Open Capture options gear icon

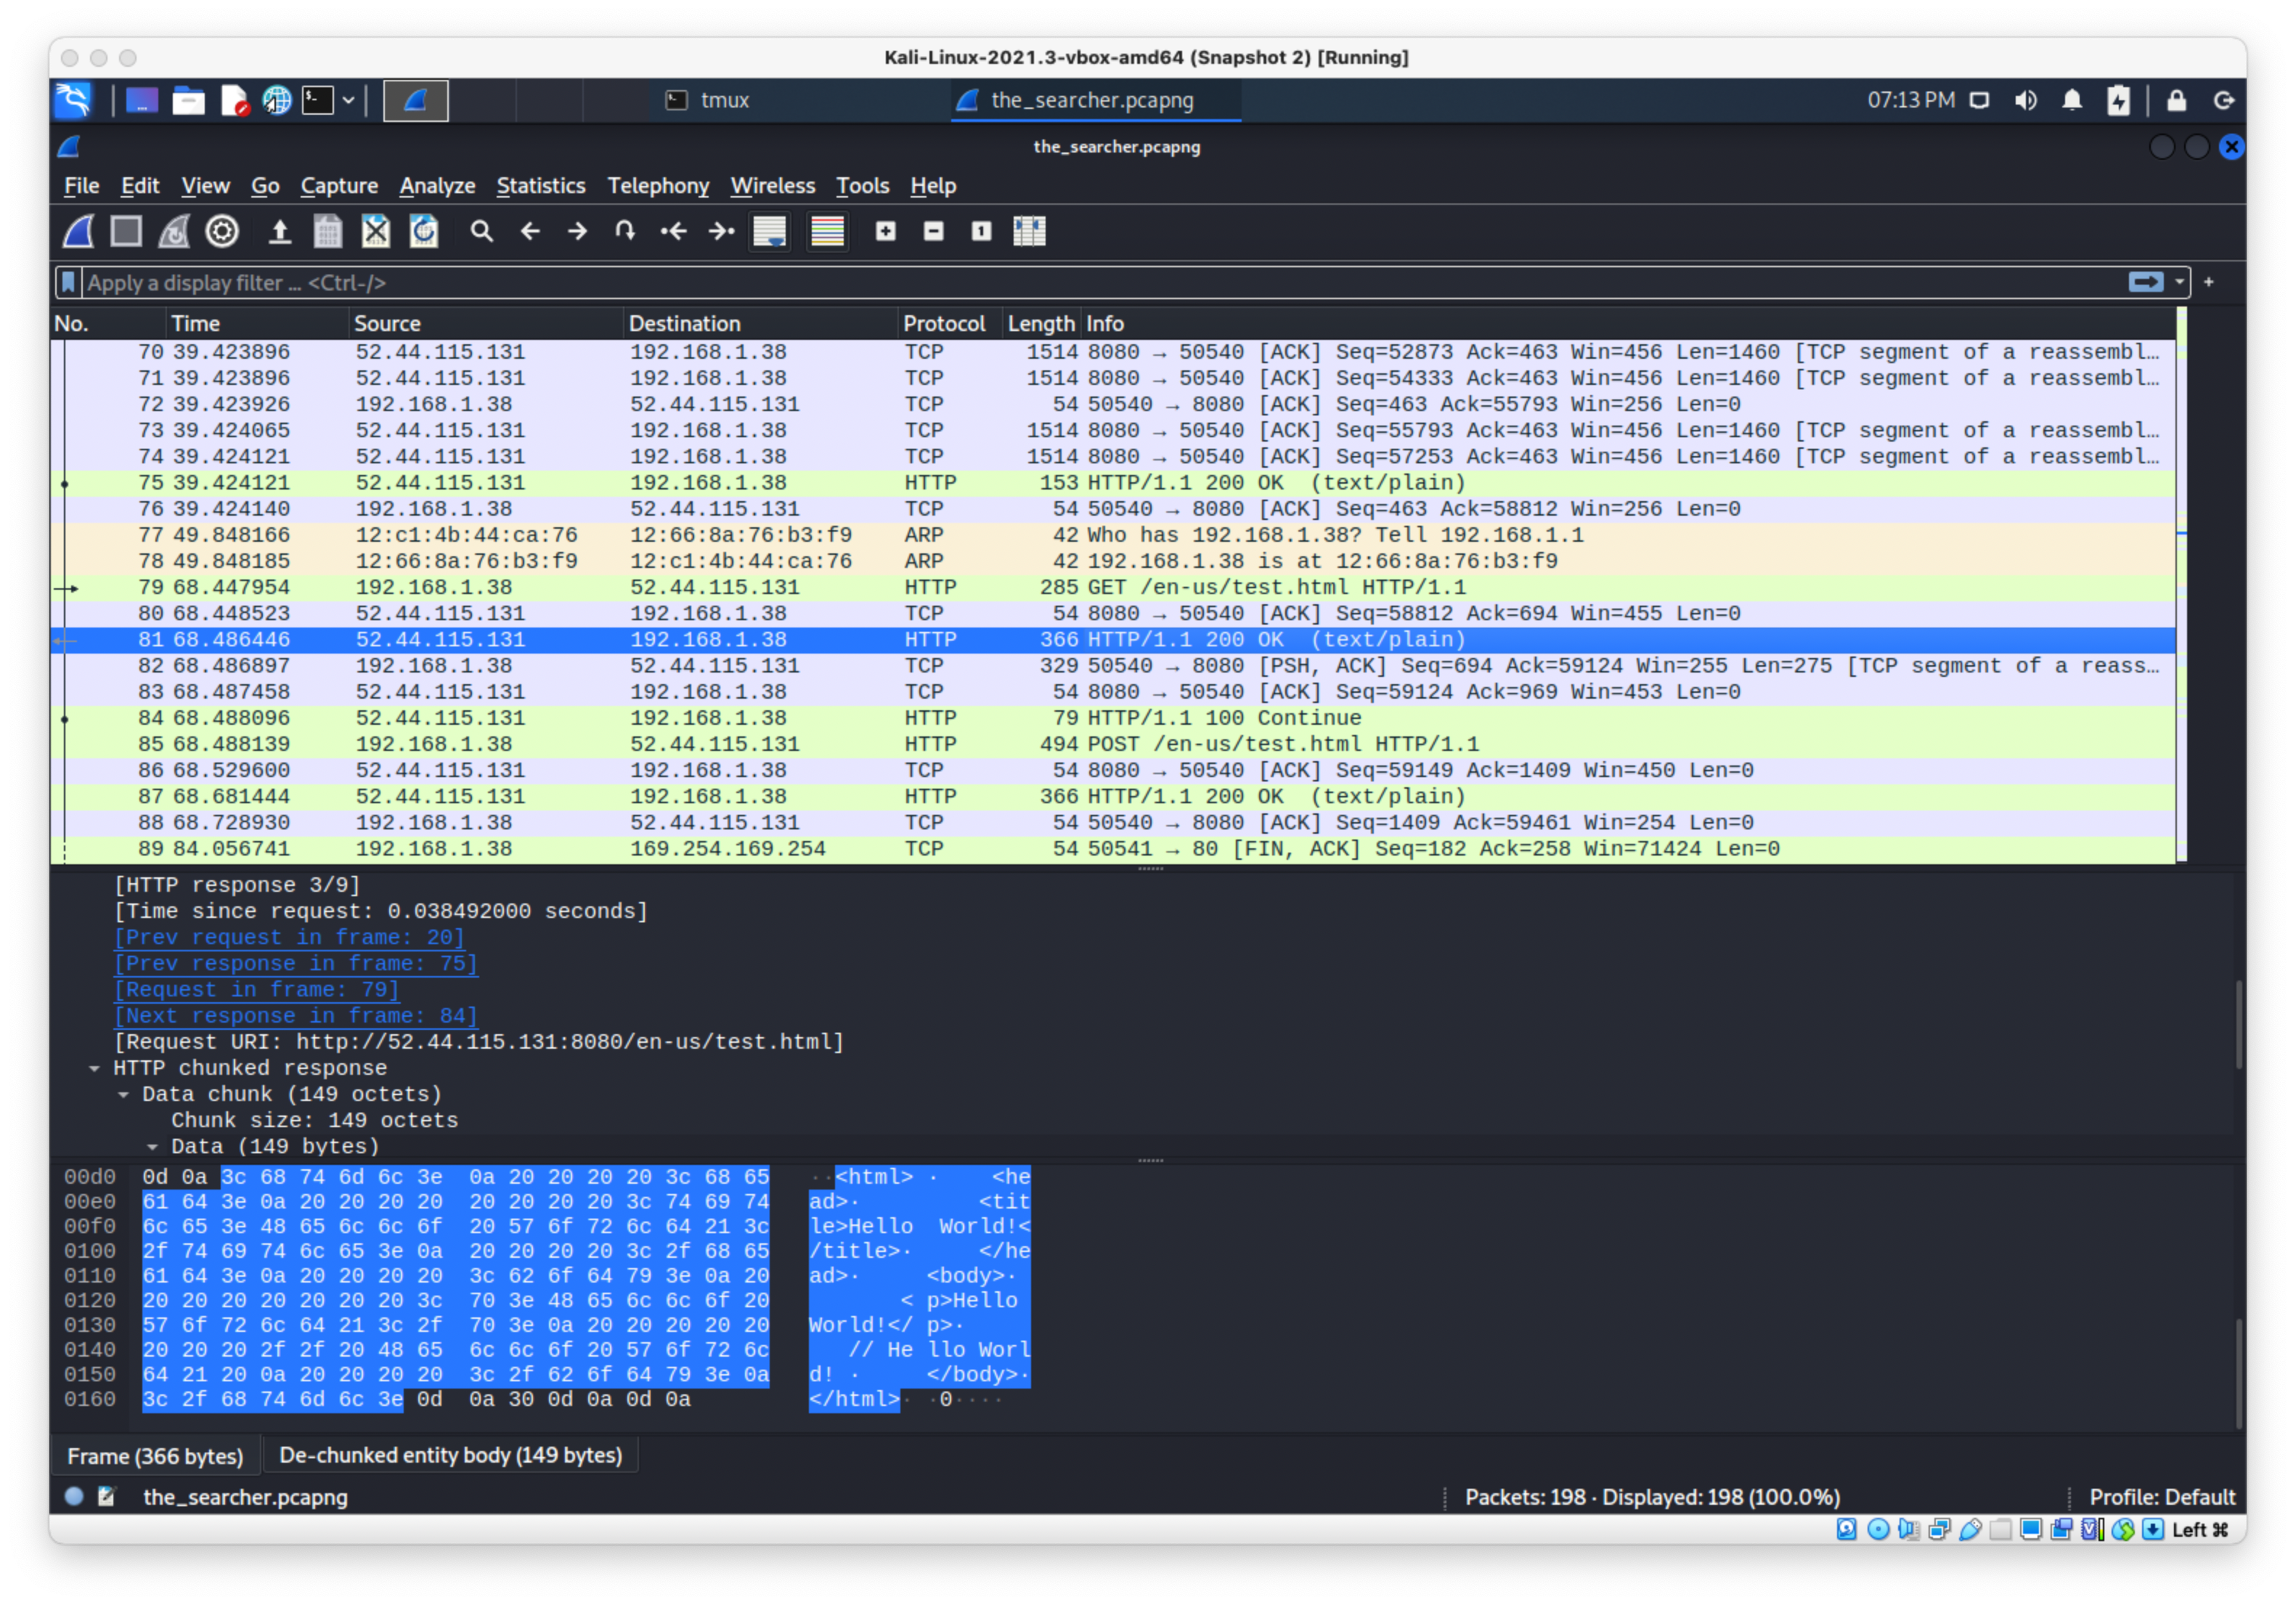(x=222, y=232)
